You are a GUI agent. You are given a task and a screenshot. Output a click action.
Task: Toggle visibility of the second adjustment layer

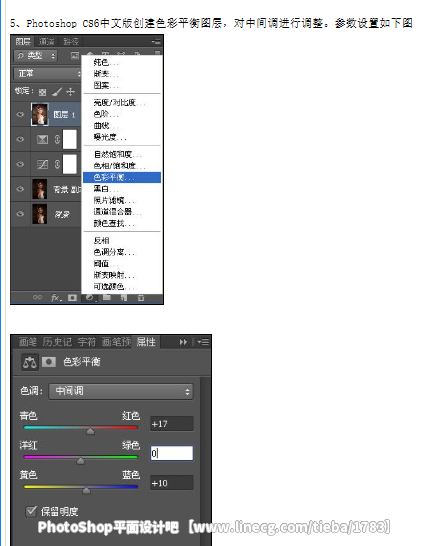pos(20,164)
